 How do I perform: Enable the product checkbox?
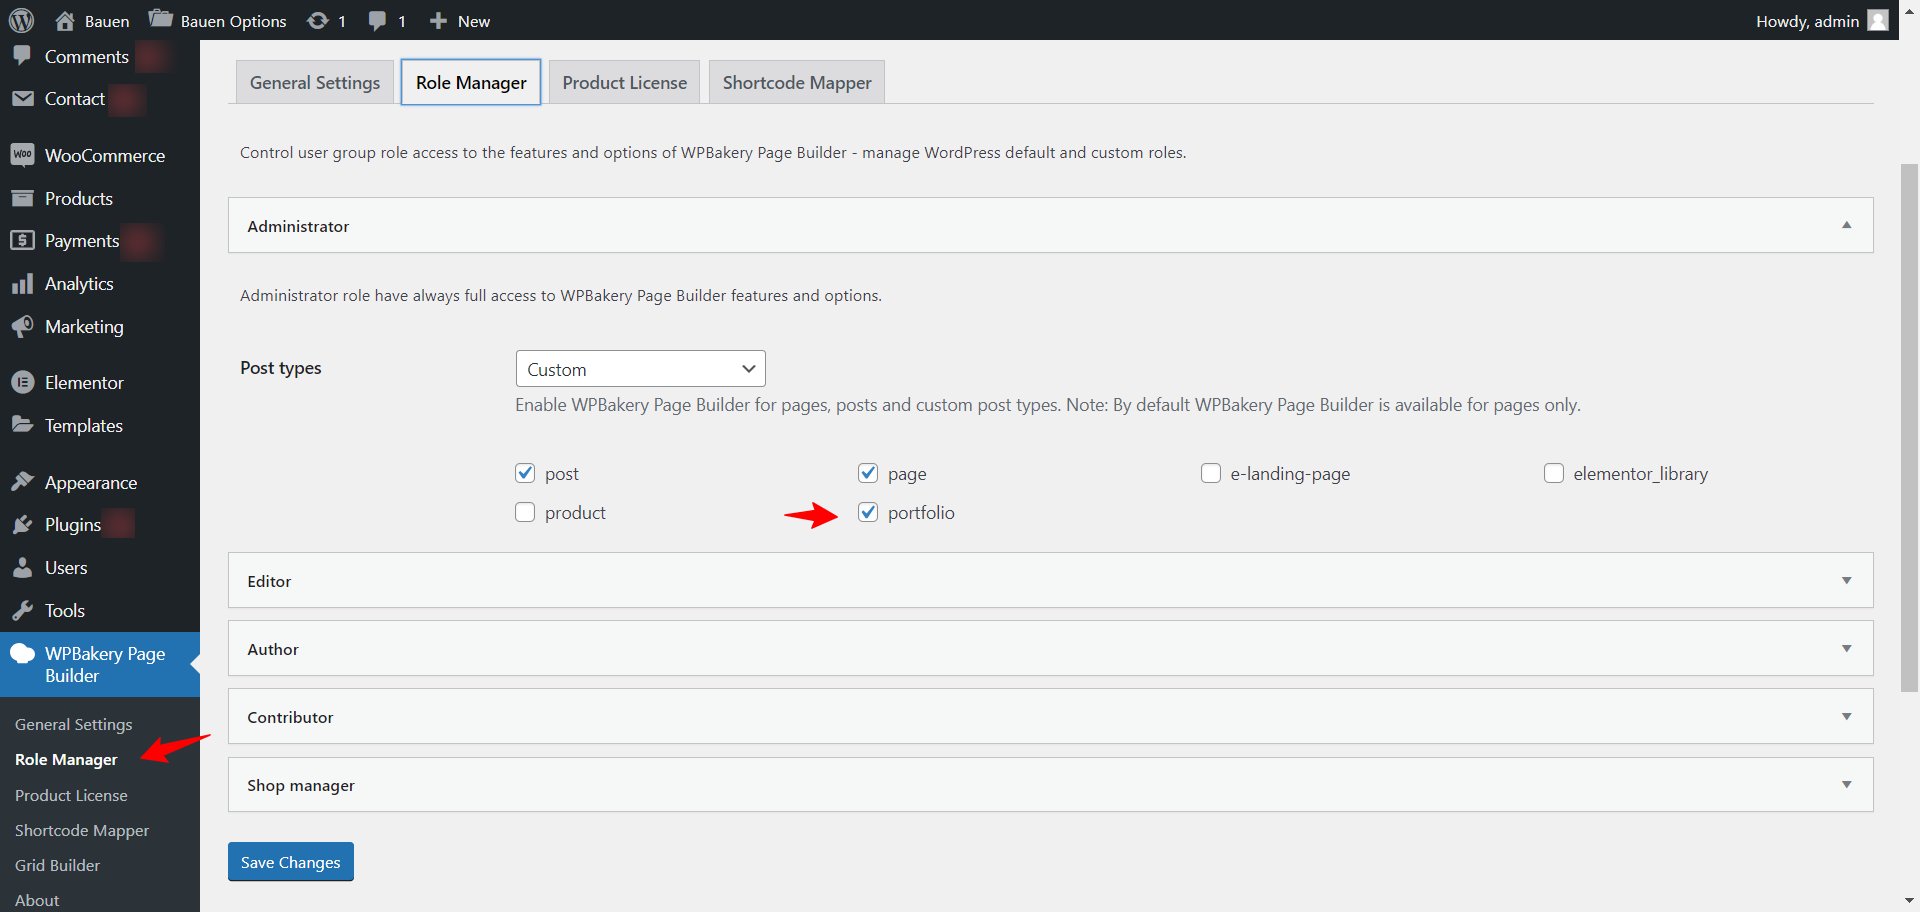coord(525,512)
